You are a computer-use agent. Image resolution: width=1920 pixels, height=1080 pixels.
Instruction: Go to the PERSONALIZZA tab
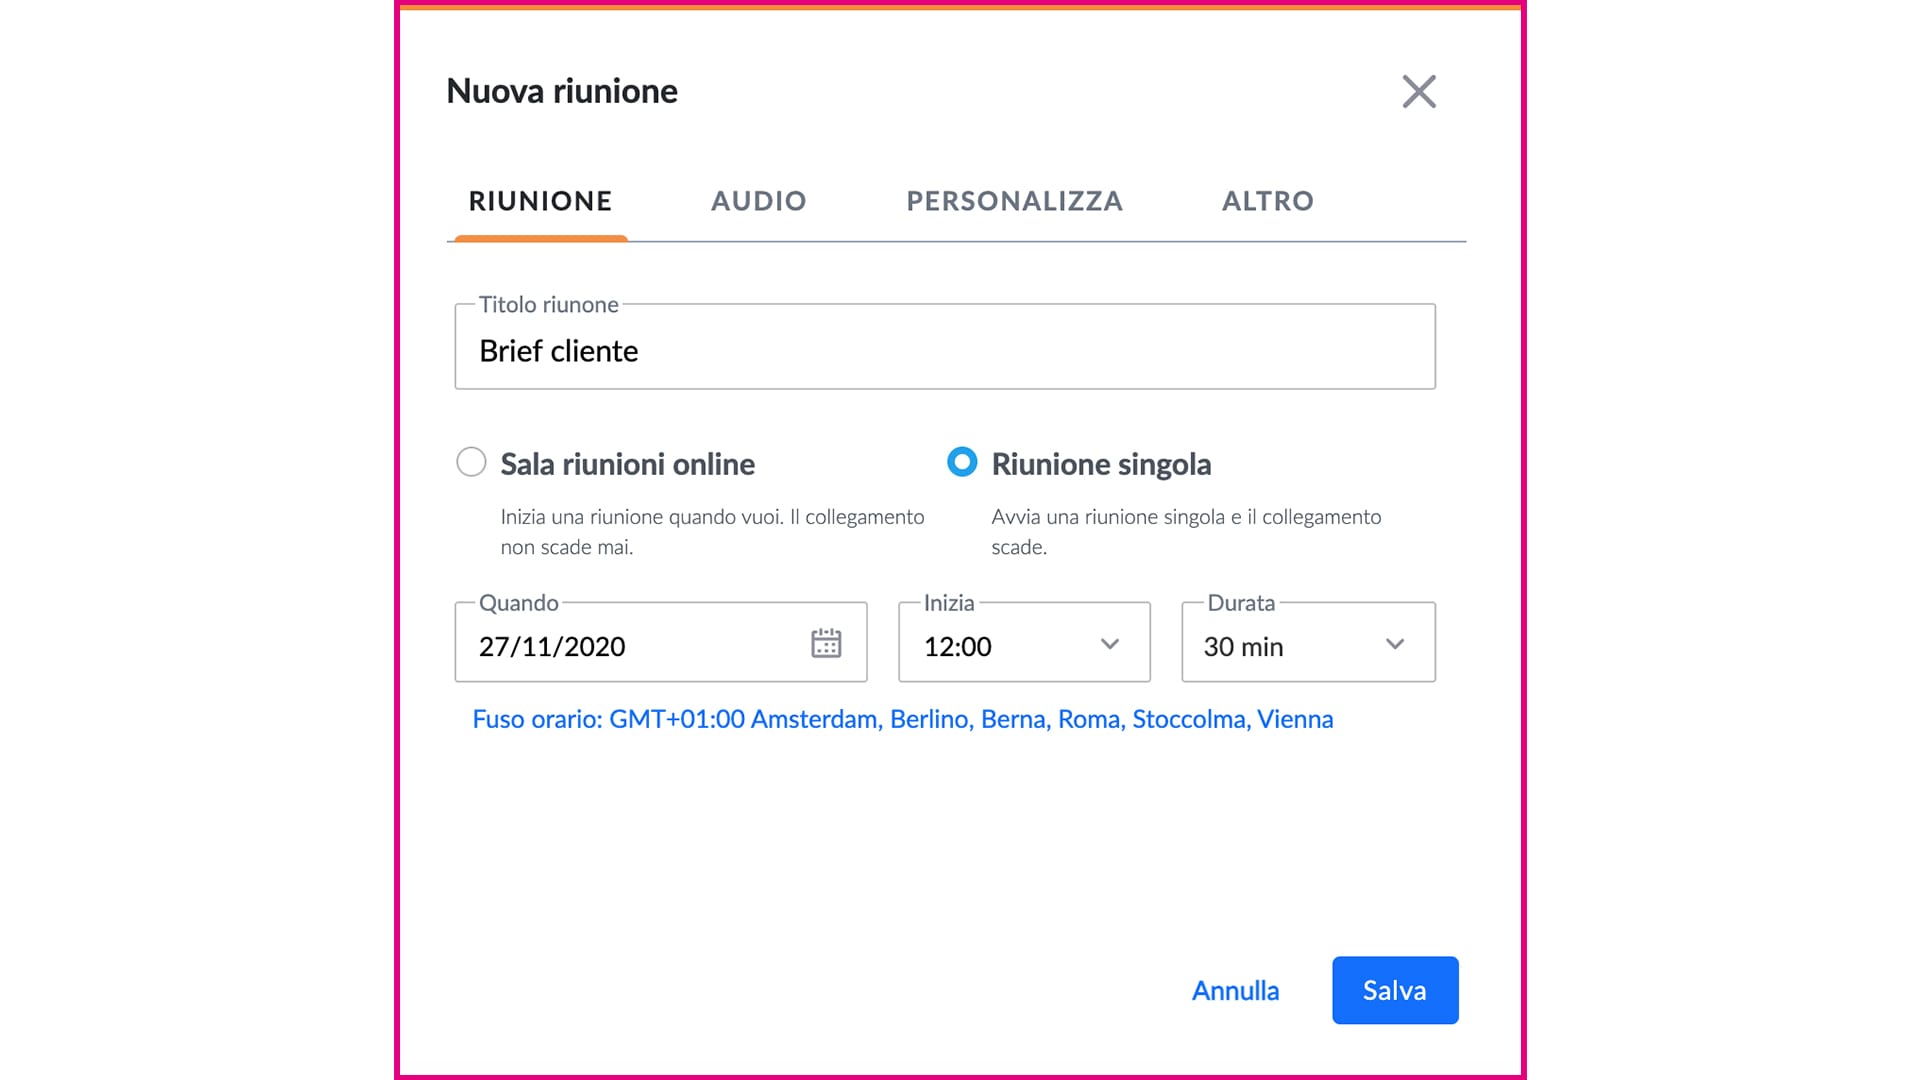(1014, 201)
